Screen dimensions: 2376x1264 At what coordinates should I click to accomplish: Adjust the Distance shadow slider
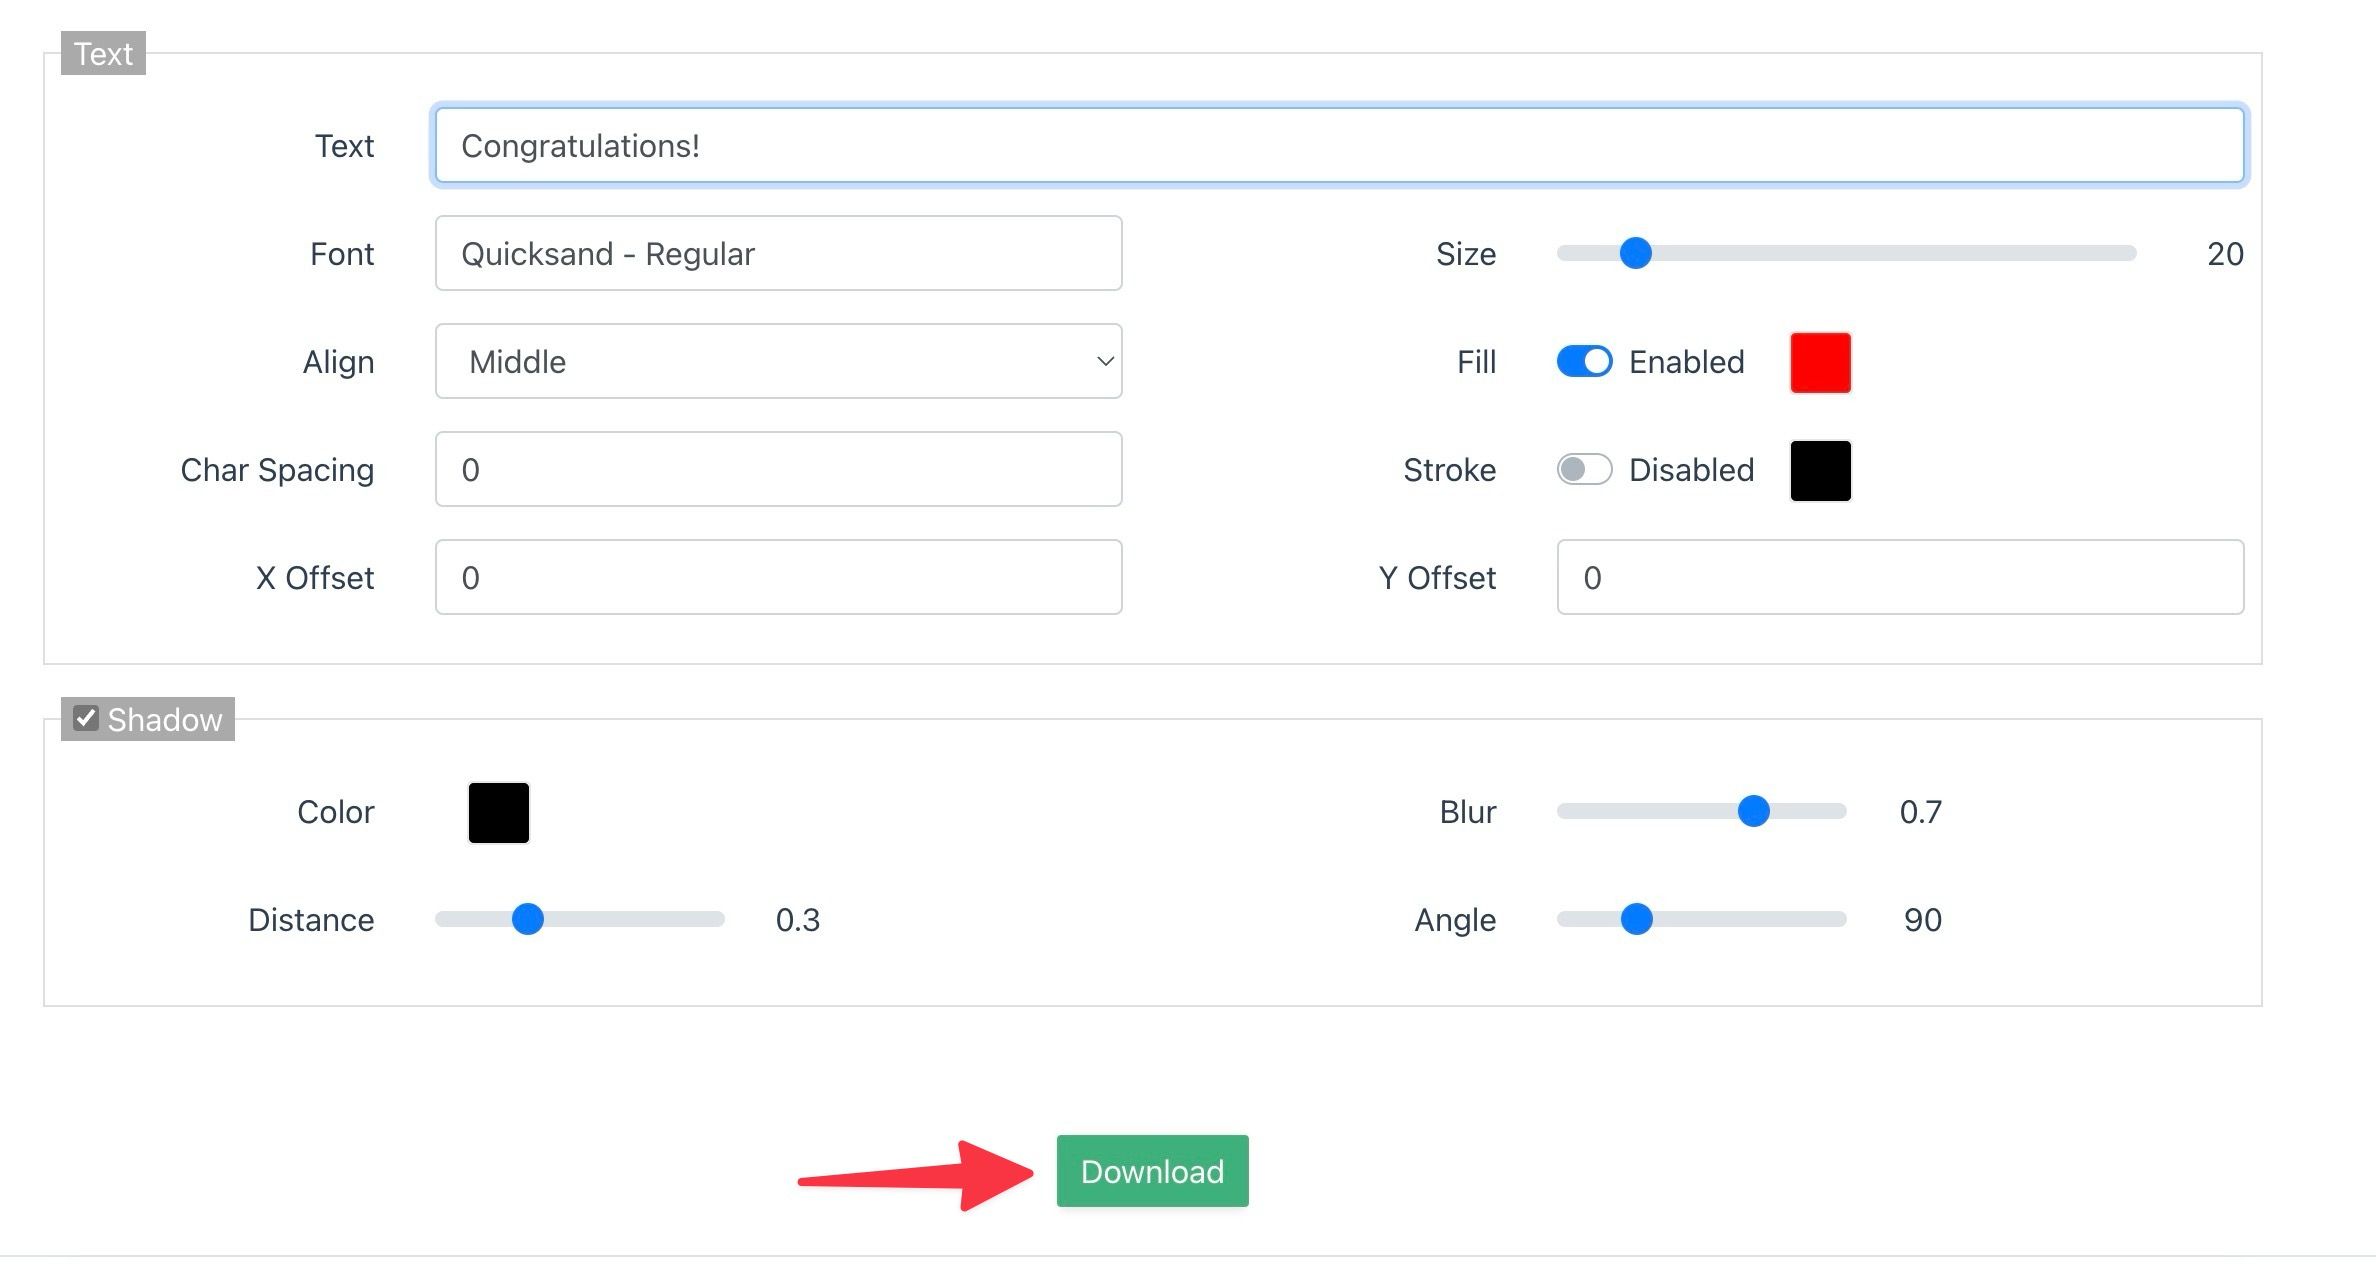(x=528, y=918)
